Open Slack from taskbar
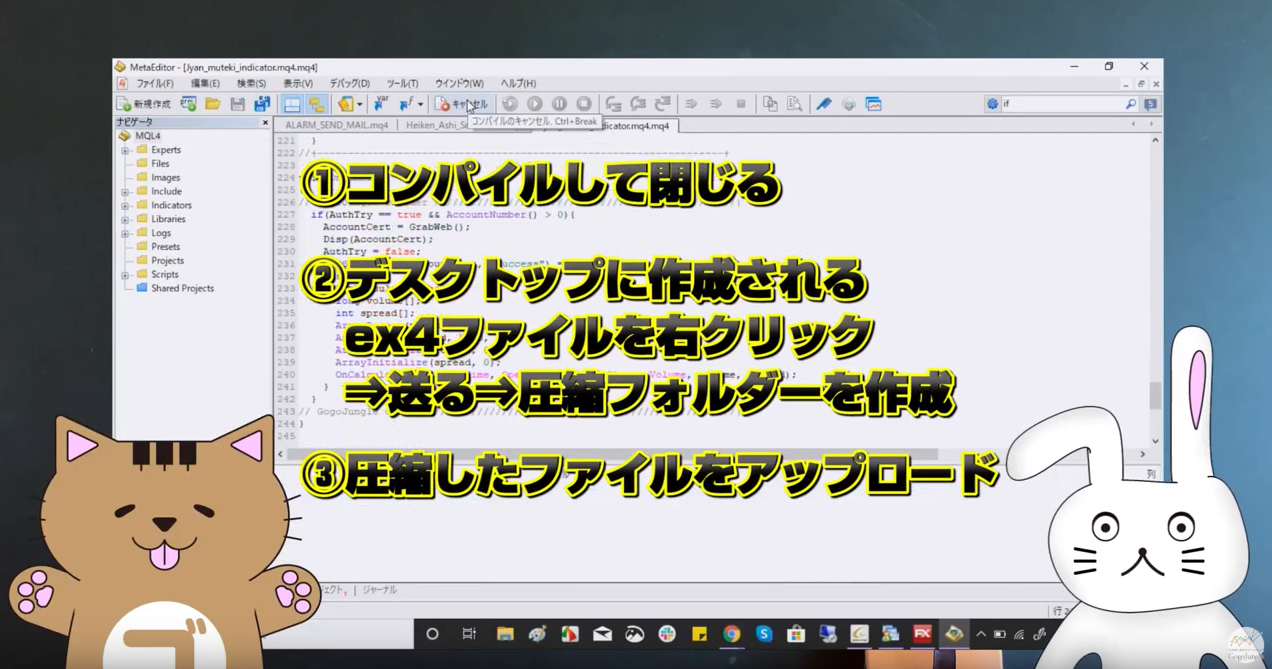This screenshot has width=1272, height=669. (667, 634)
